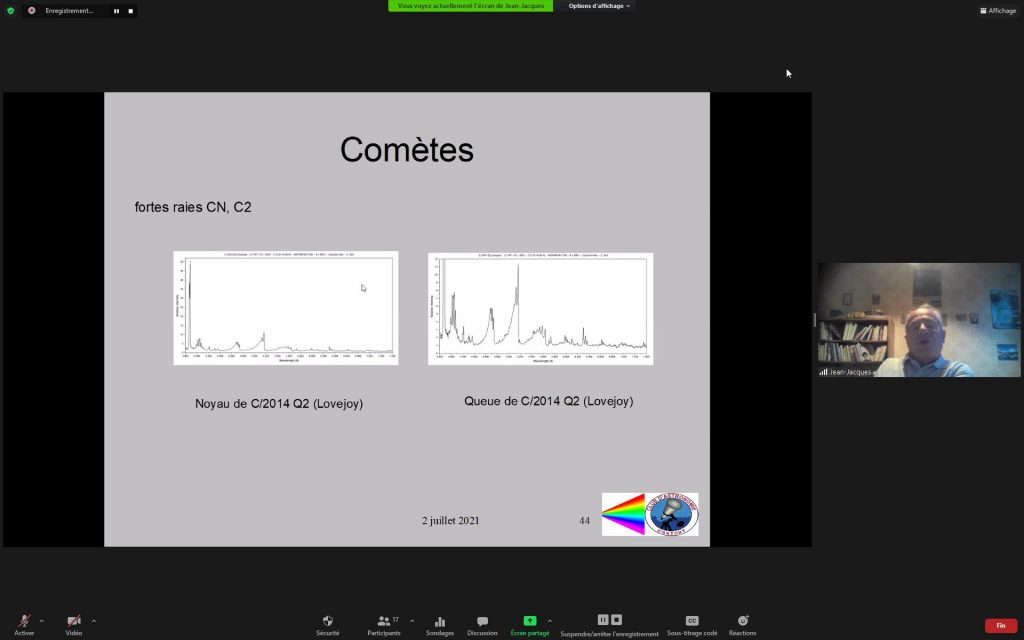Expand the arrow next to Participants
1024x640 pixels.
coord(411,621)
